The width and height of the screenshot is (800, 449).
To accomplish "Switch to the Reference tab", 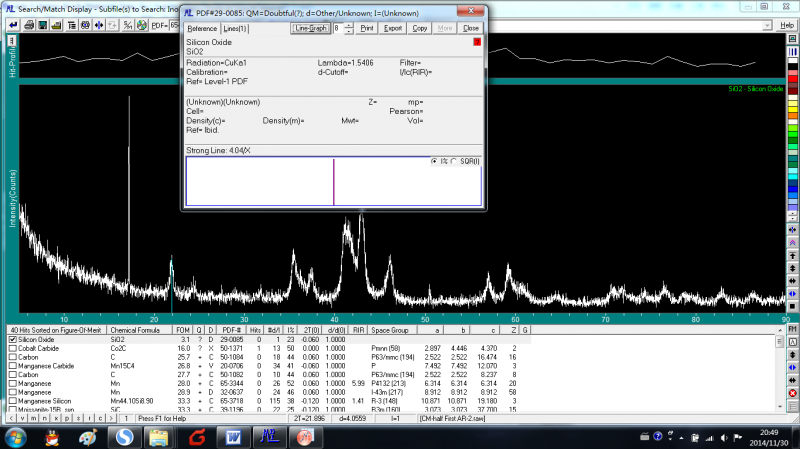I will (x=202, y=28).
